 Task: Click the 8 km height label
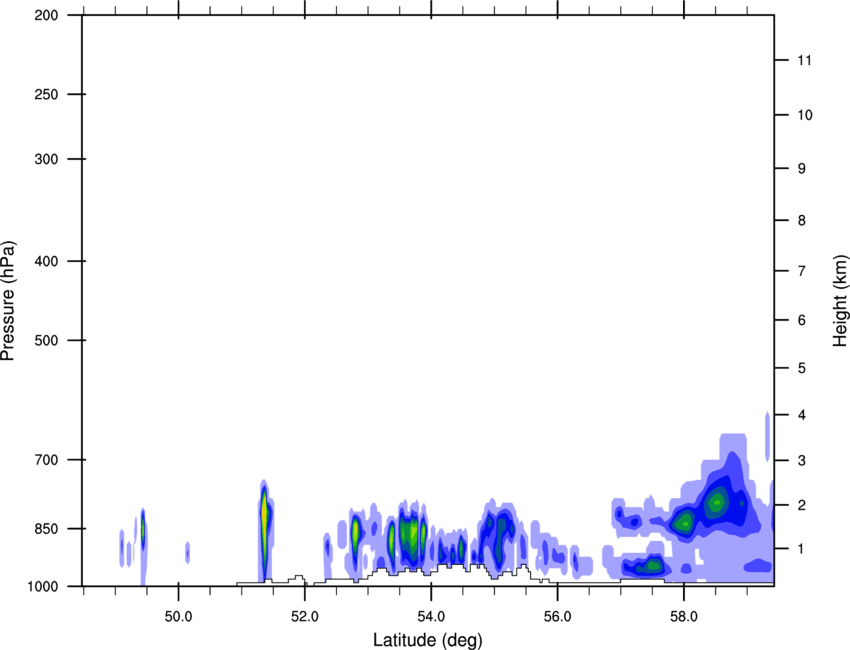[802, 220]
